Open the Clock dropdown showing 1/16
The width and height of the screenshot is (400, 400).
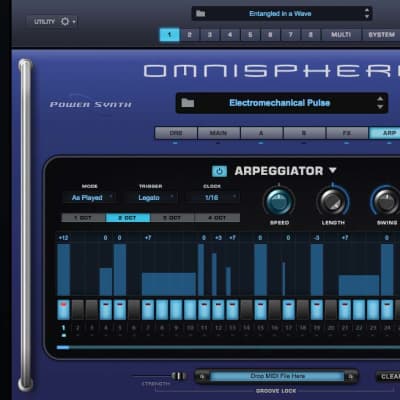coord(213,197)
